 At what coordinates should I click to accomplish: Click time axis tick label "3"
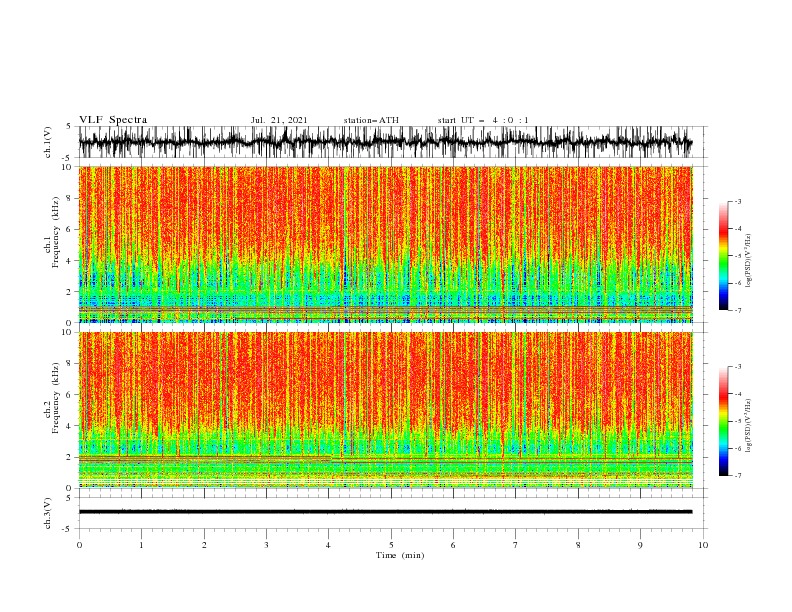click(266, 545)
